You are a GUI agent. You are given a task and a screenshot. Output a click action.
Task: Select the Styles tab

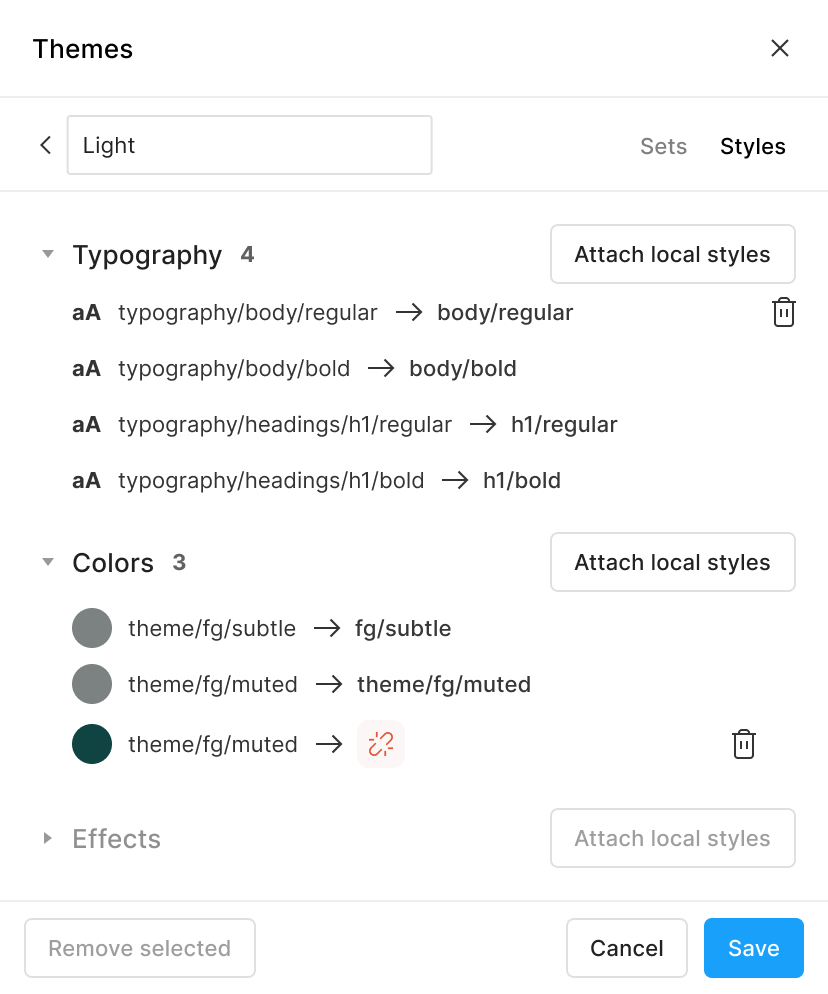pyautogui.click(x=753, y=146)
